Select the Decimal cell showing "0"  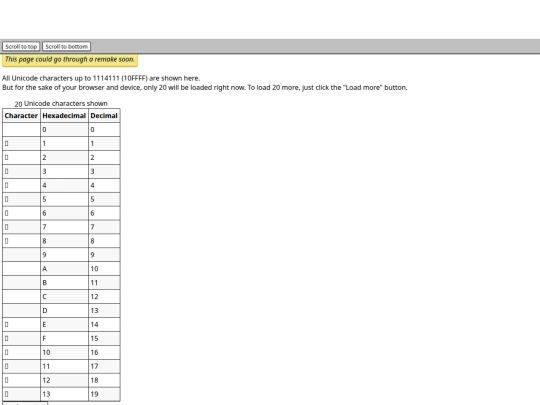click(x=104, y=130)
